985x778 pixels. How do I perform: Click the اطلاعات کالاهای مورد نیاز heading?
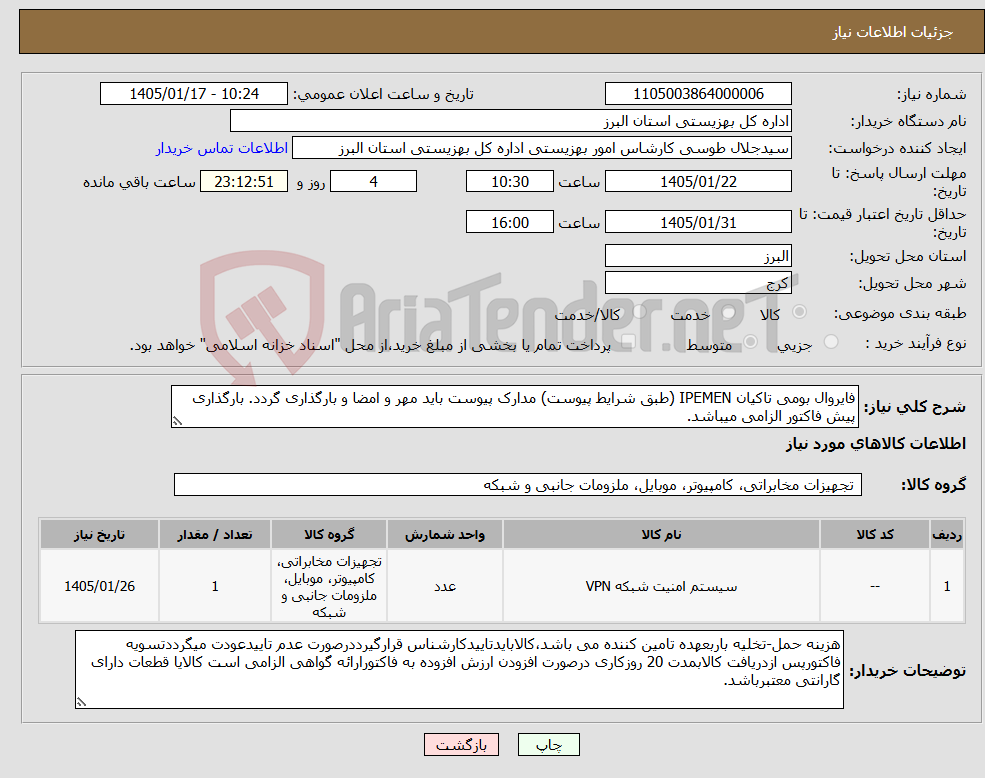click(875, 444)
